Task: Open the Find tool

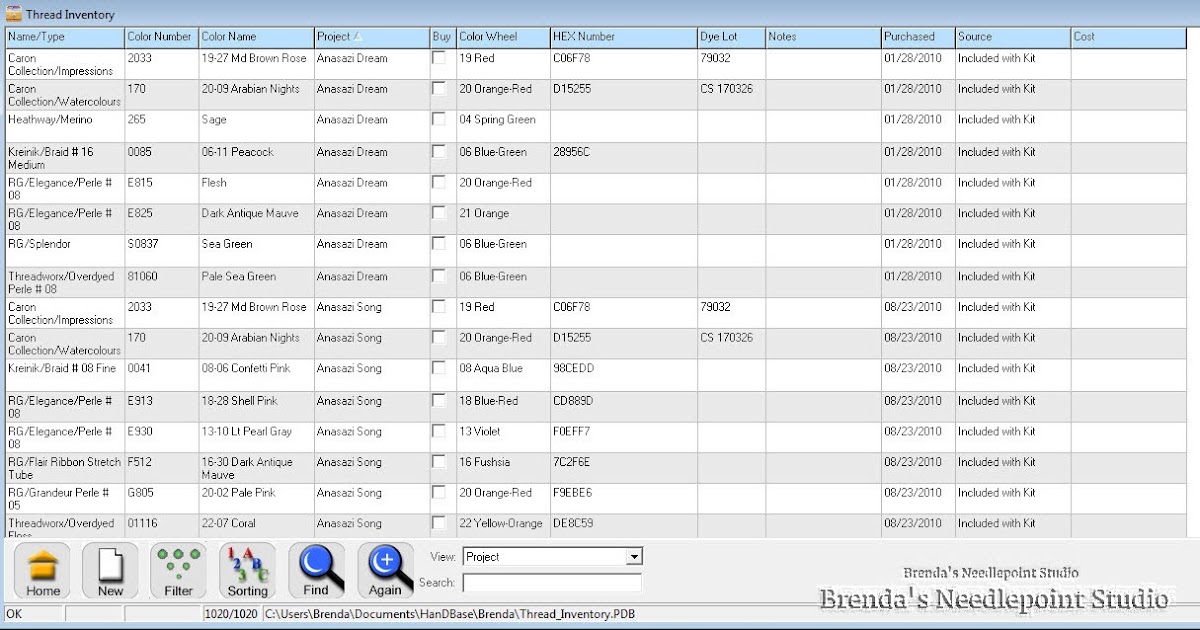Action: point(316,570)
